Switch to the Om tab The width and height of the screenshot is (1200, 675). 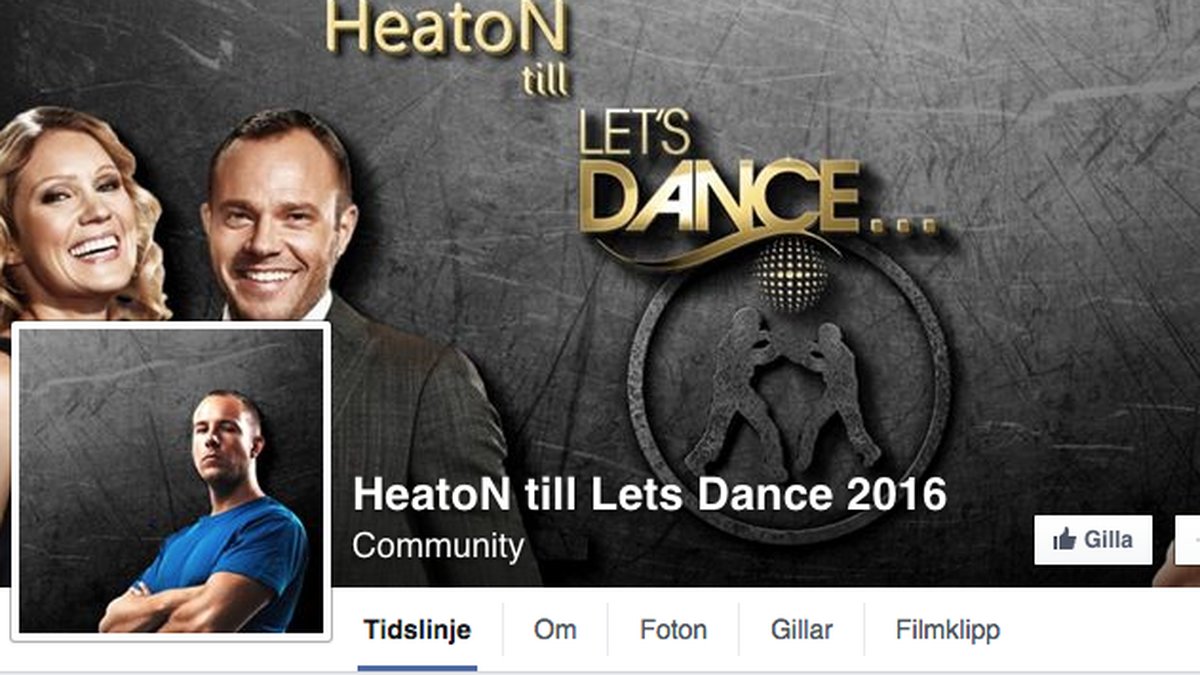pos(555,631)
